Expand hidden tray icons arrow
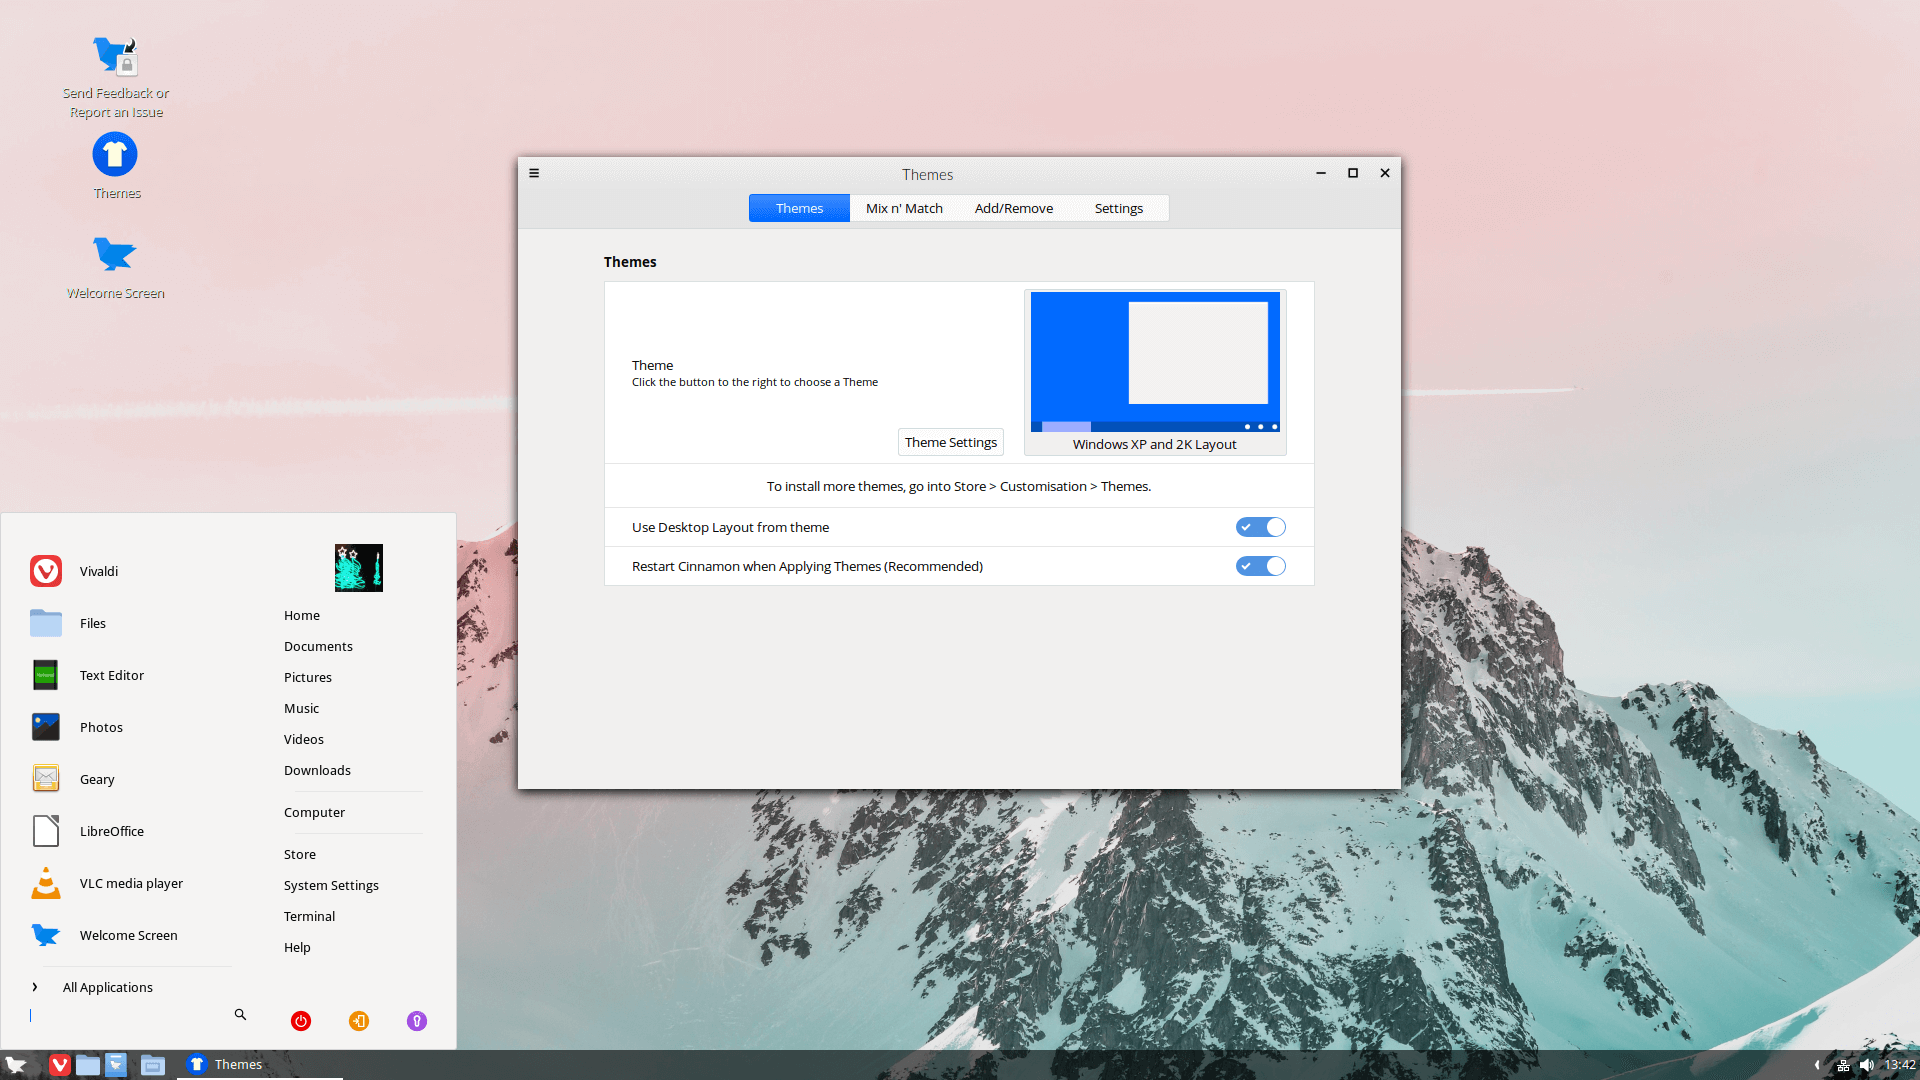 (1817, 1065)
